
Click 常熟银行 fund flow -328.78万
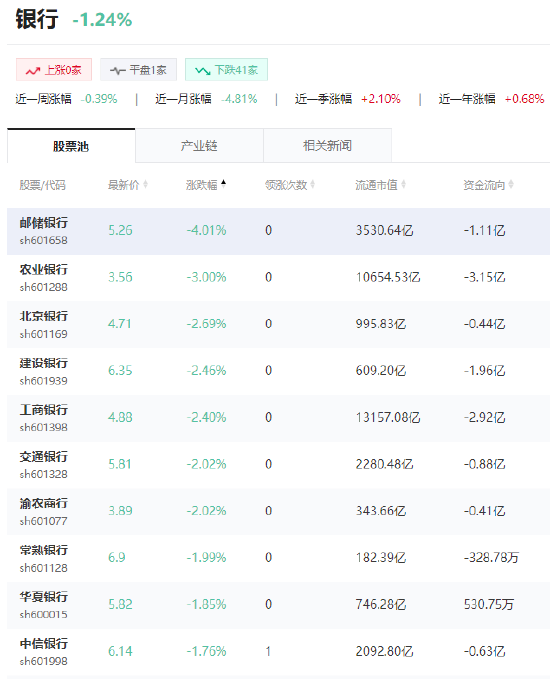(x=491, y=558)
